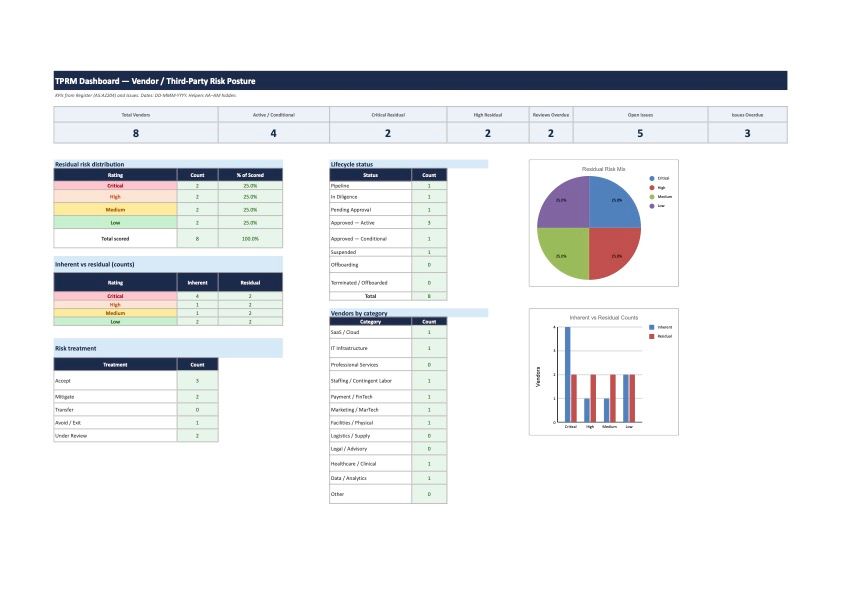
Task: Click the Open Issues KPI label
Action: coord(641,115)
